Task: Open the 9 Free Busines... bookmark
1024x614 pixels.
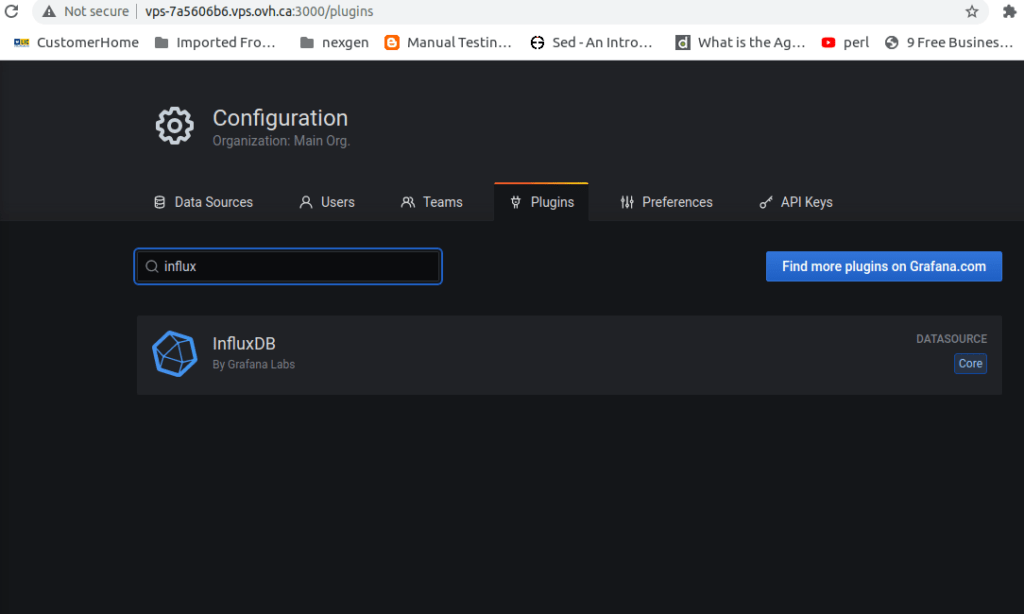Action: pyautogui.click(x=949, y=42)
